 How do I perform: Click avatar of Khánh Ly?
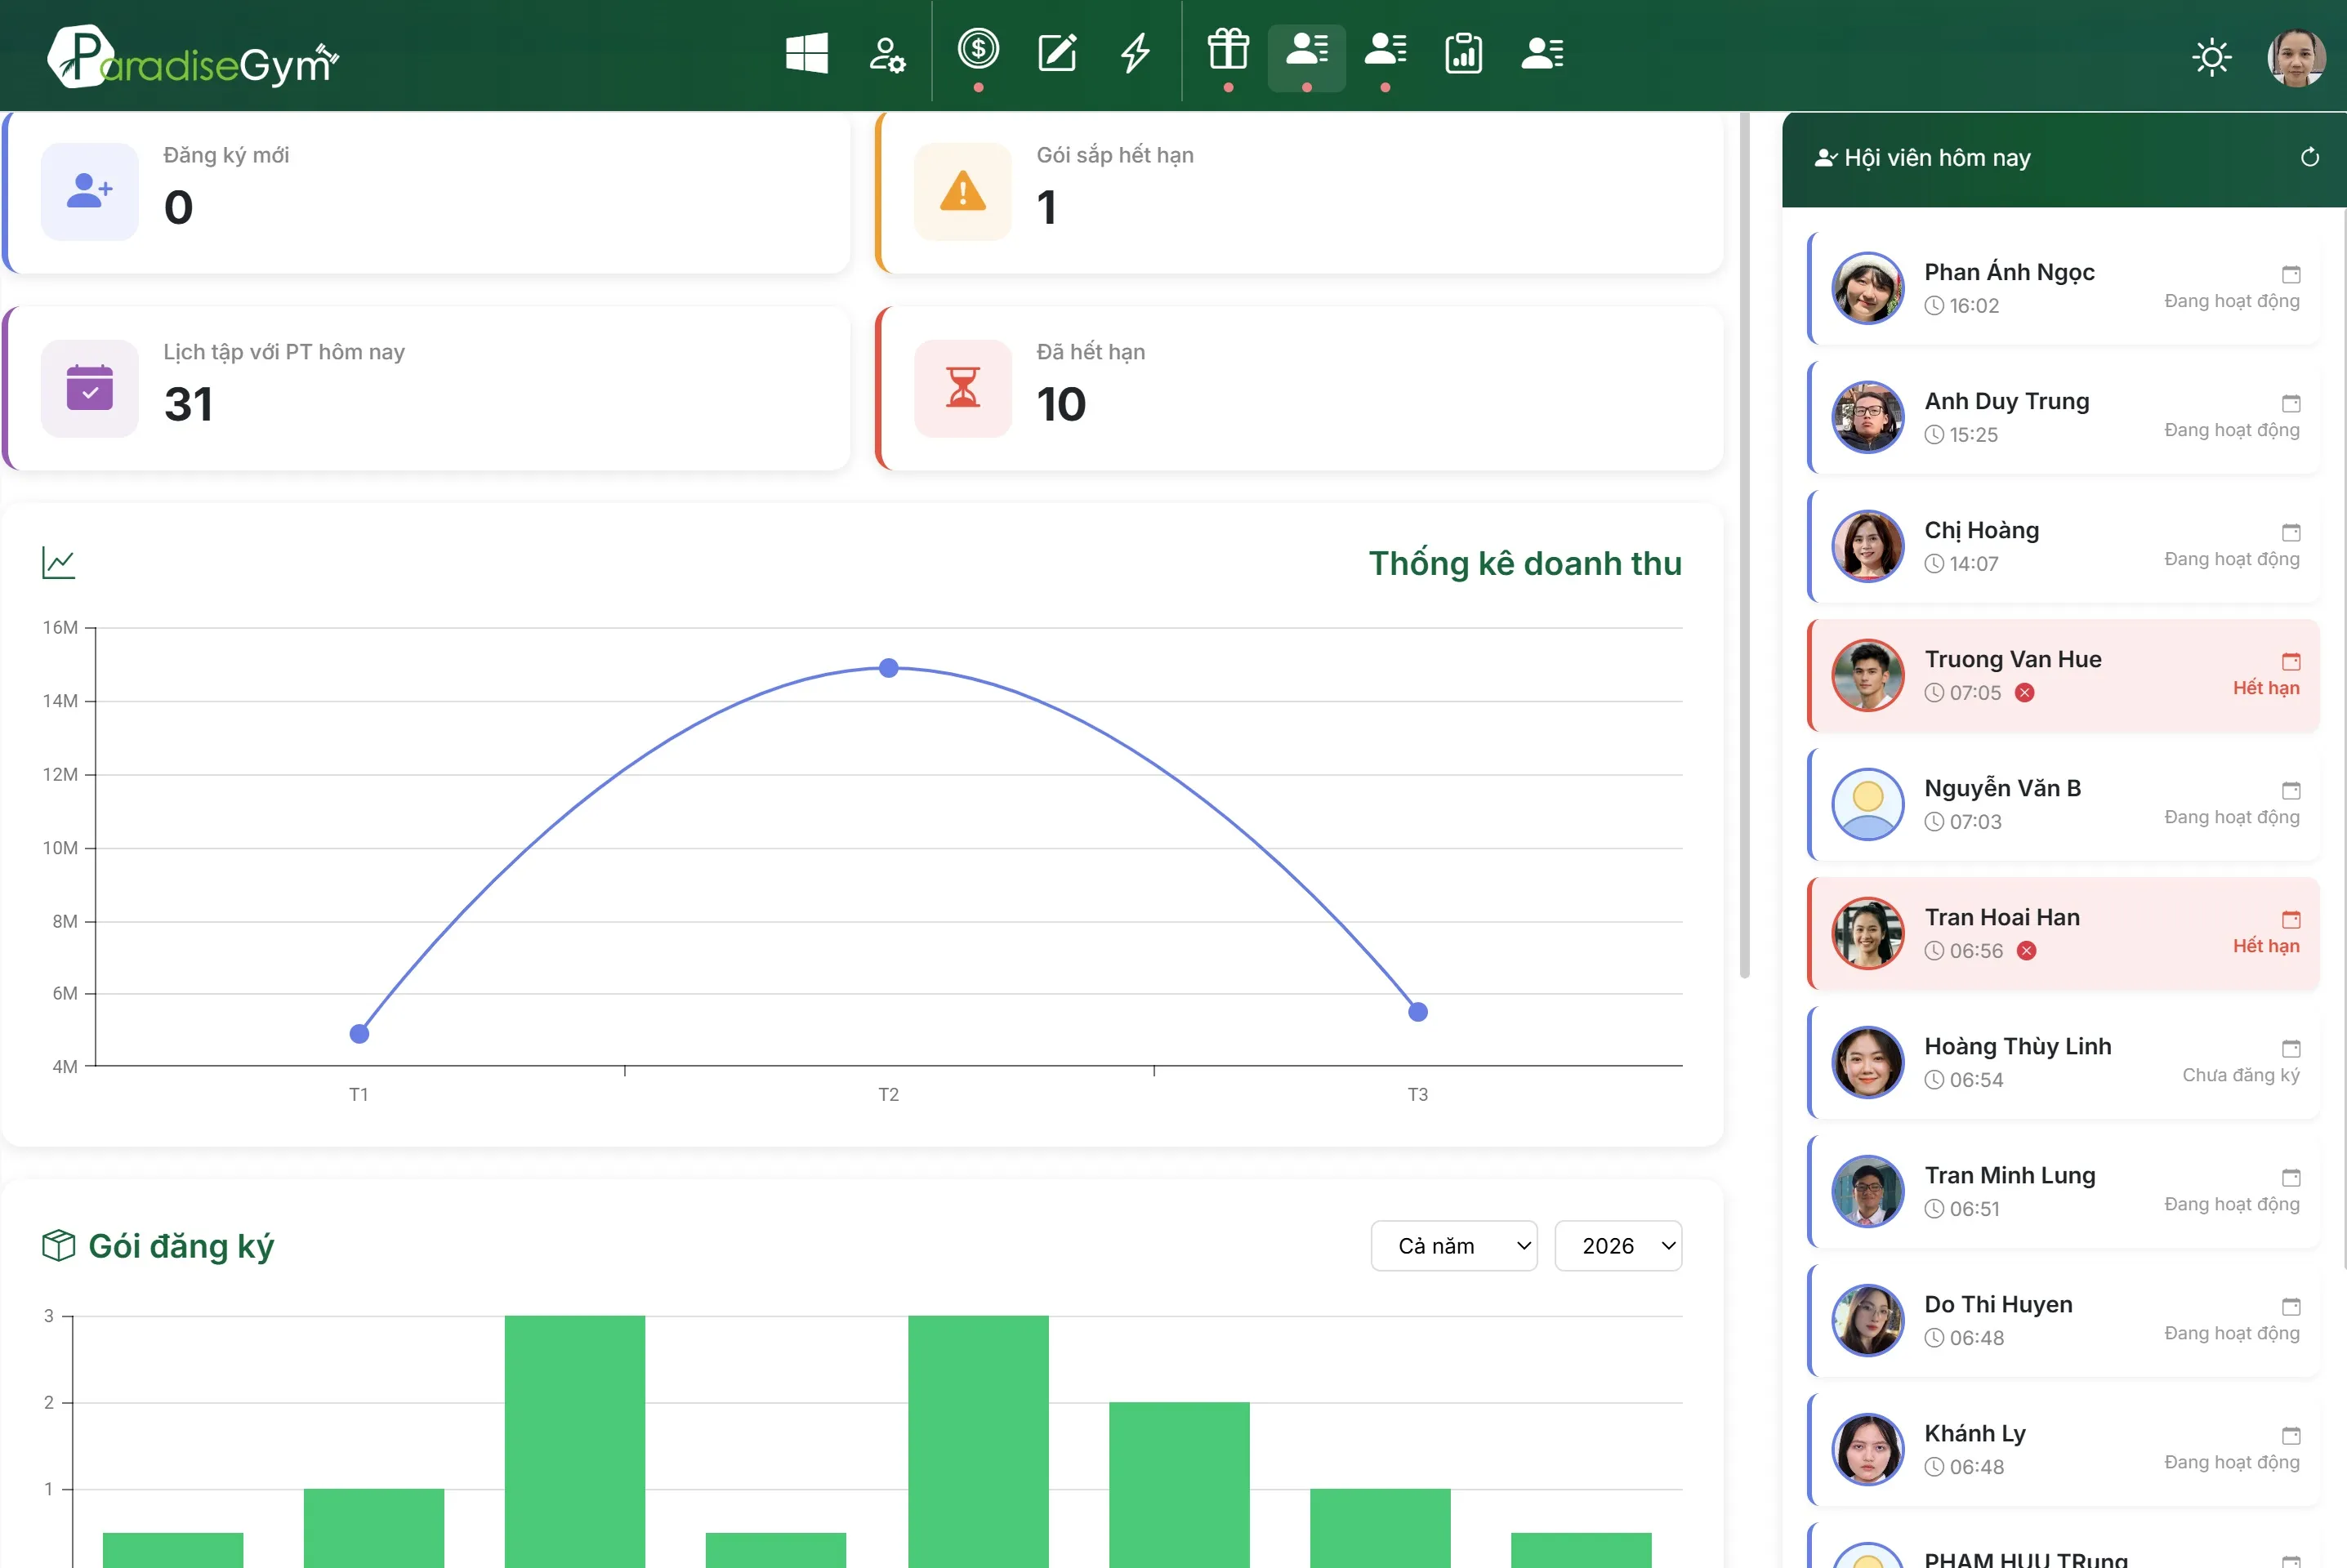click(1867, 1449)
